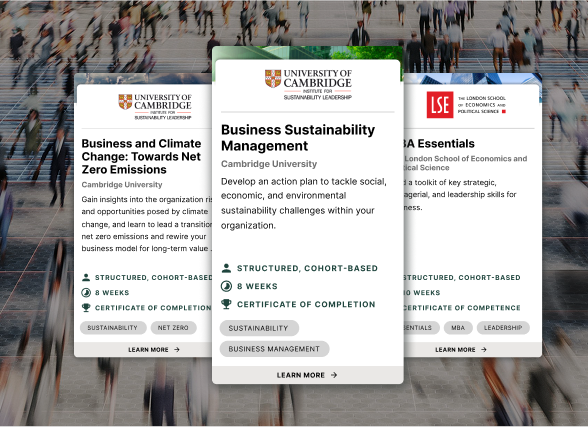This screenshot has width=588, height=427.
Task: Select the Net Zero tag
Action: [x=173, y=328]
